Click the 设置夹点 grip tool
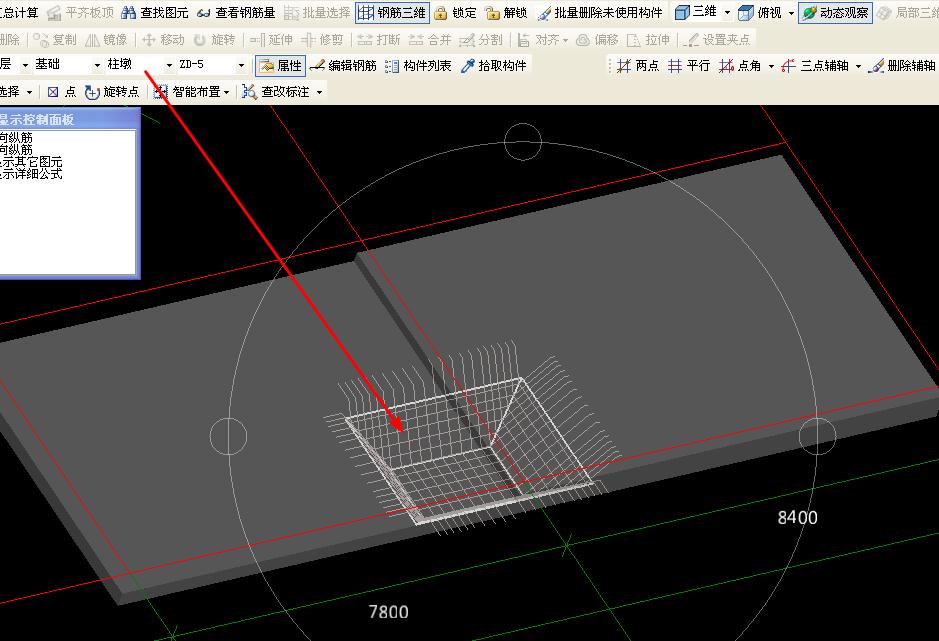Screen dimensions: 939x641 click(717, 40)
